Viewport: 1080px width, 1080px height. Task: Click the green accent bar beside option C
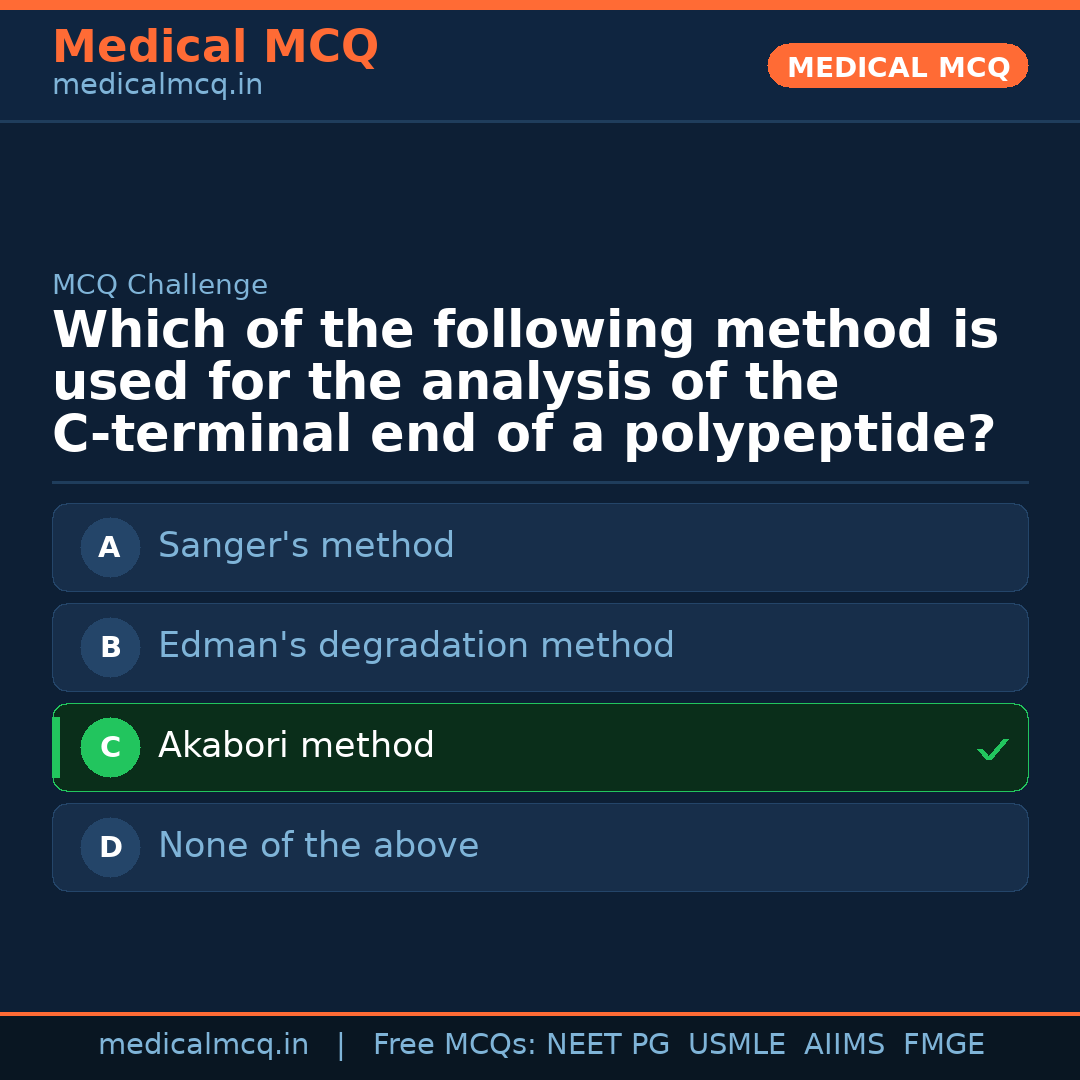pos(56,747)
